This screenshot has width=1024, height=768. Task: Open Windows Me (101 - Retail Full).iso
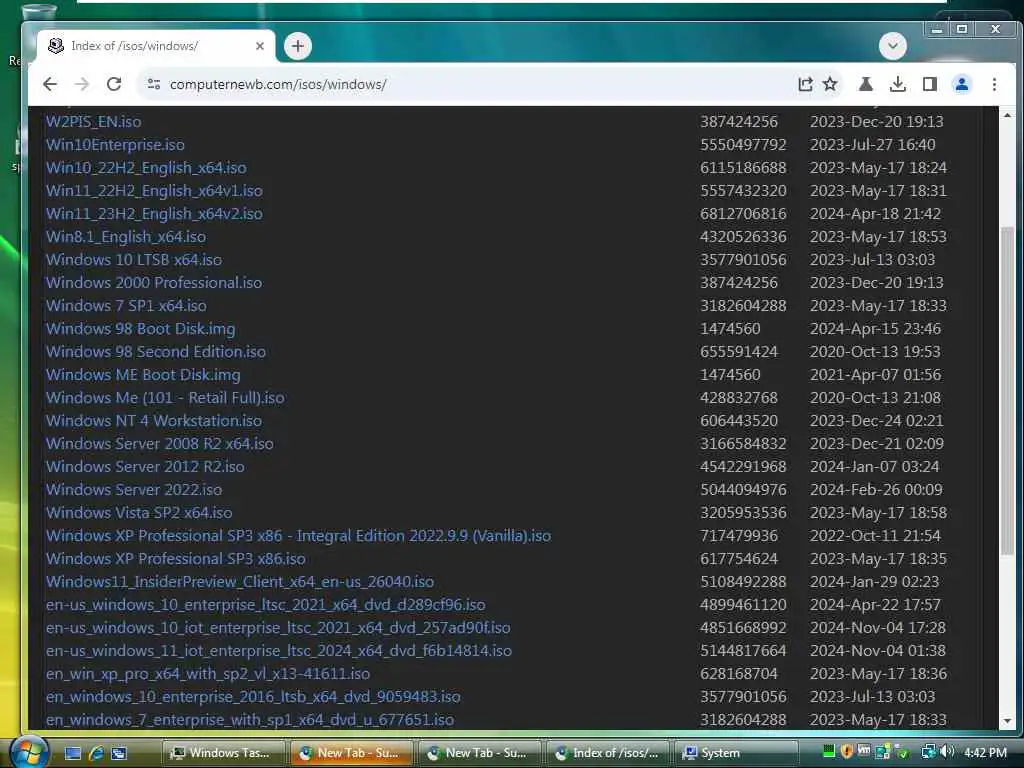coord(165,398)
